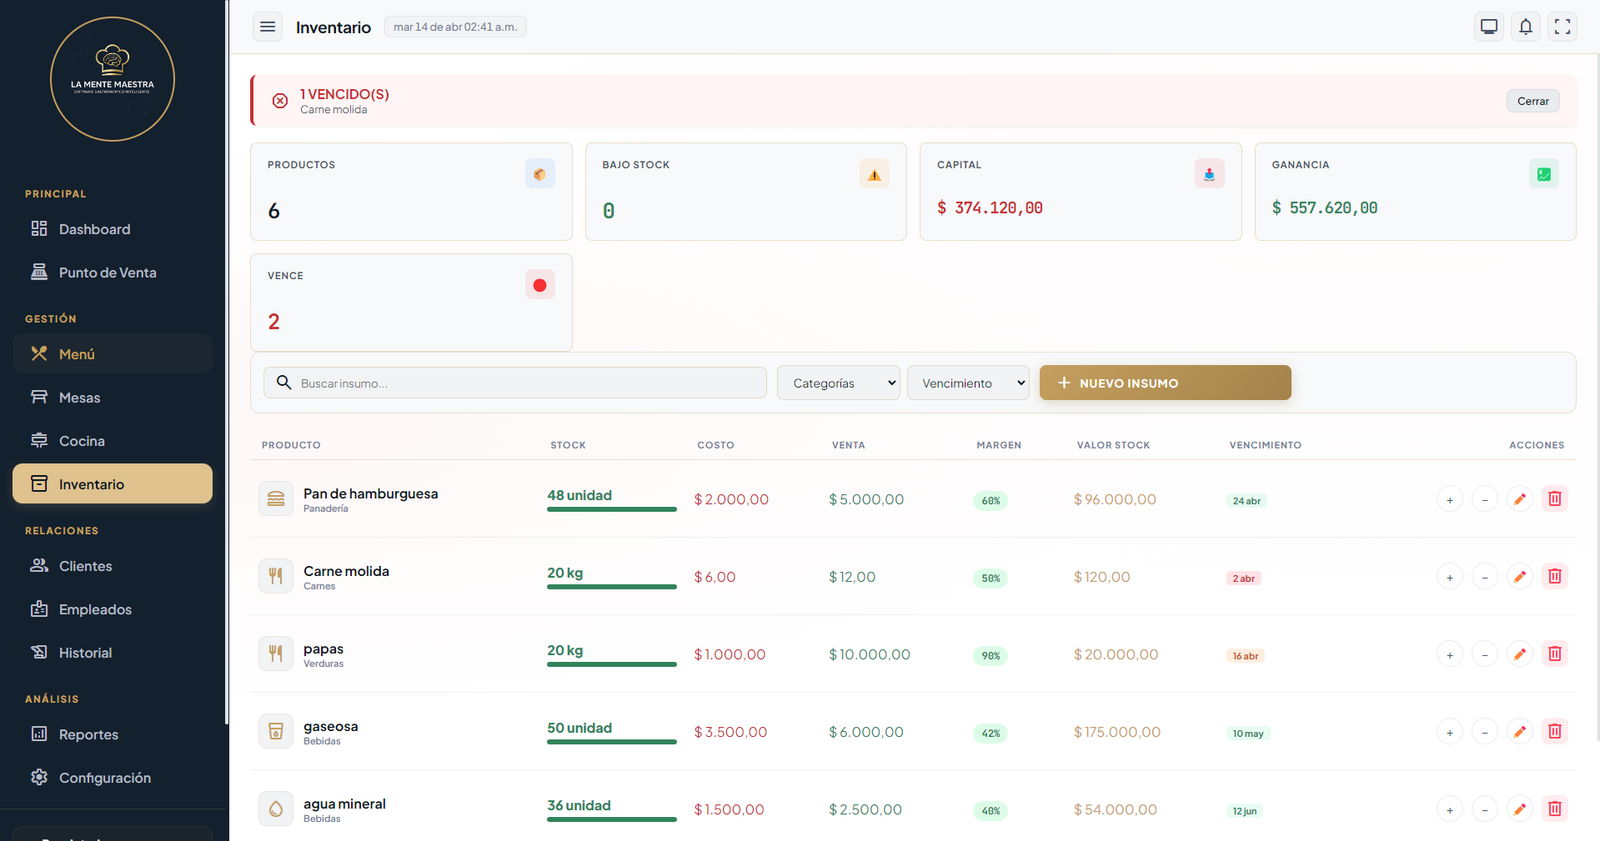
Task: Increase stock of agua mineral
Action: pyautogui.click(x=1450, y=809)
